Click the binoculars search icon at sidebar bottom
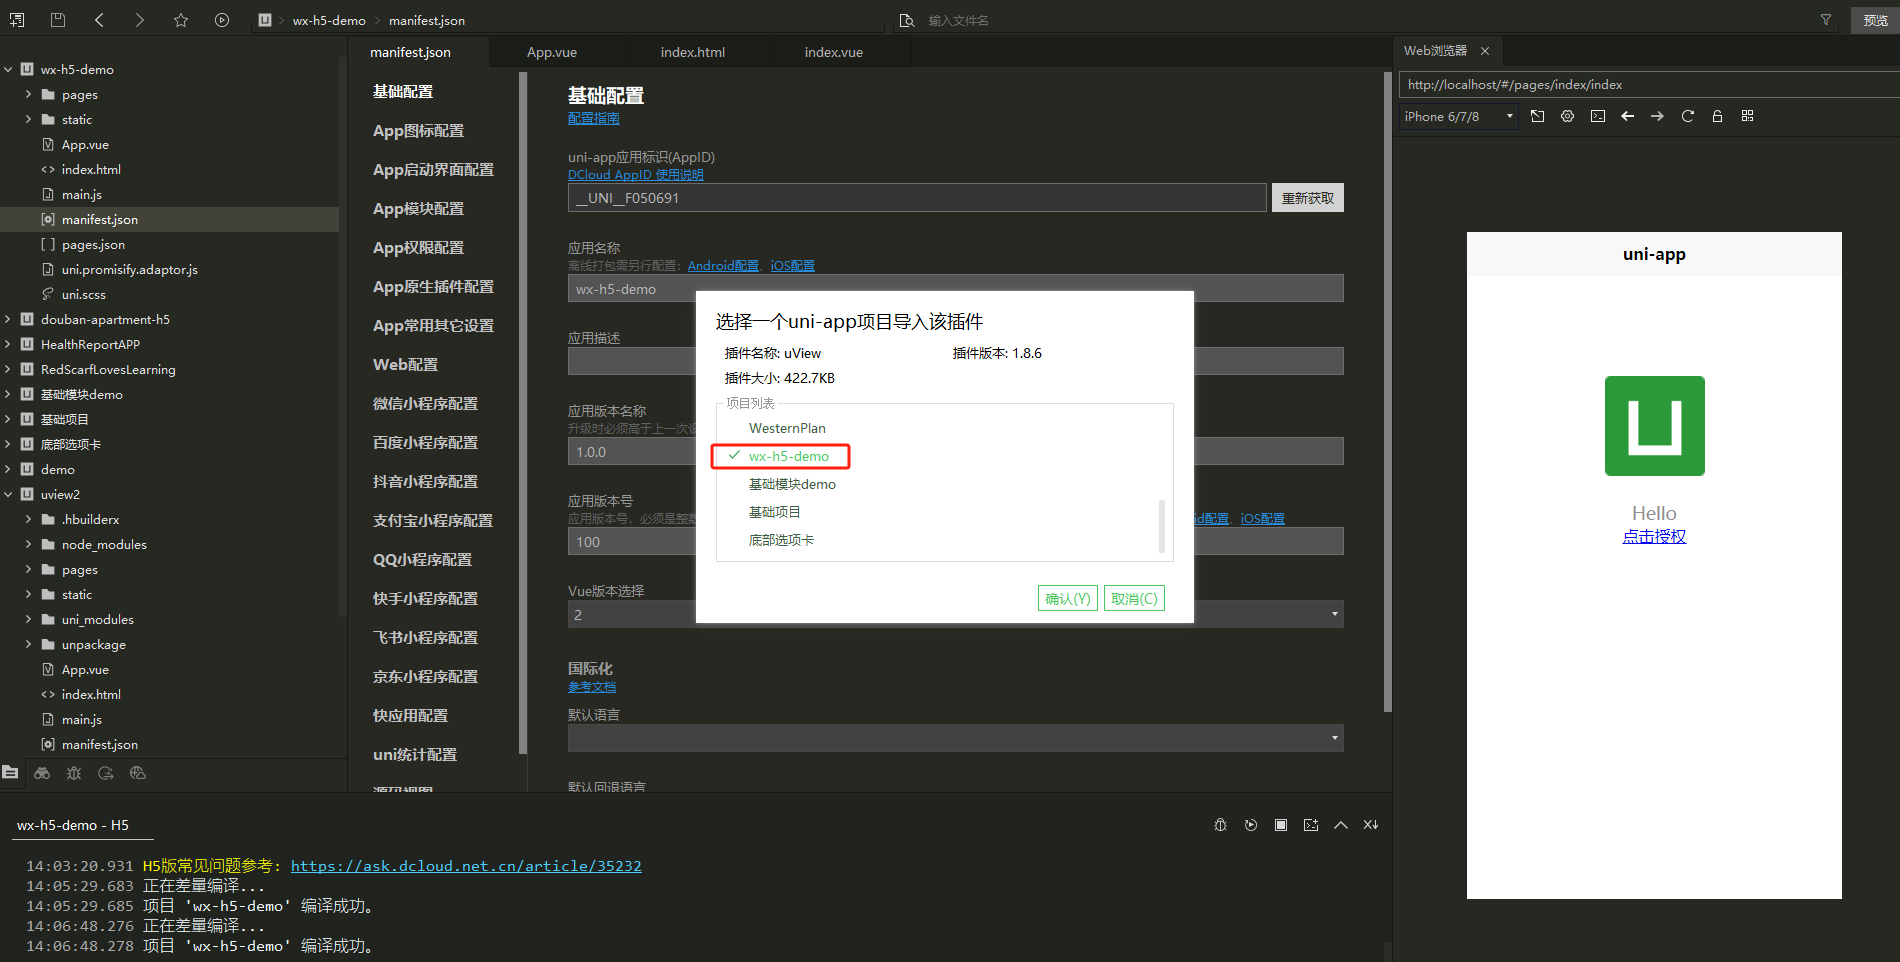 pyautogui.click(x=42, y=773)
